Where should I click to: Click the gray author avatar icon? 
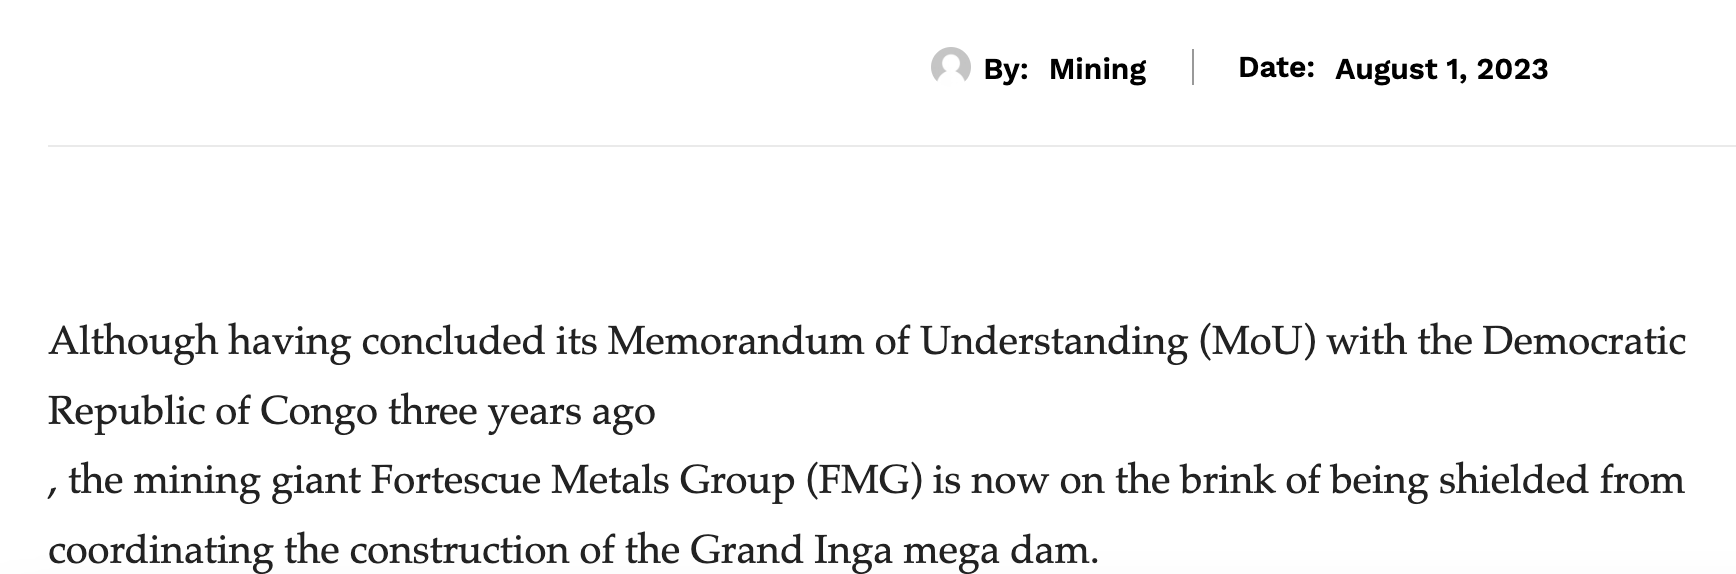tap(950, 67)
